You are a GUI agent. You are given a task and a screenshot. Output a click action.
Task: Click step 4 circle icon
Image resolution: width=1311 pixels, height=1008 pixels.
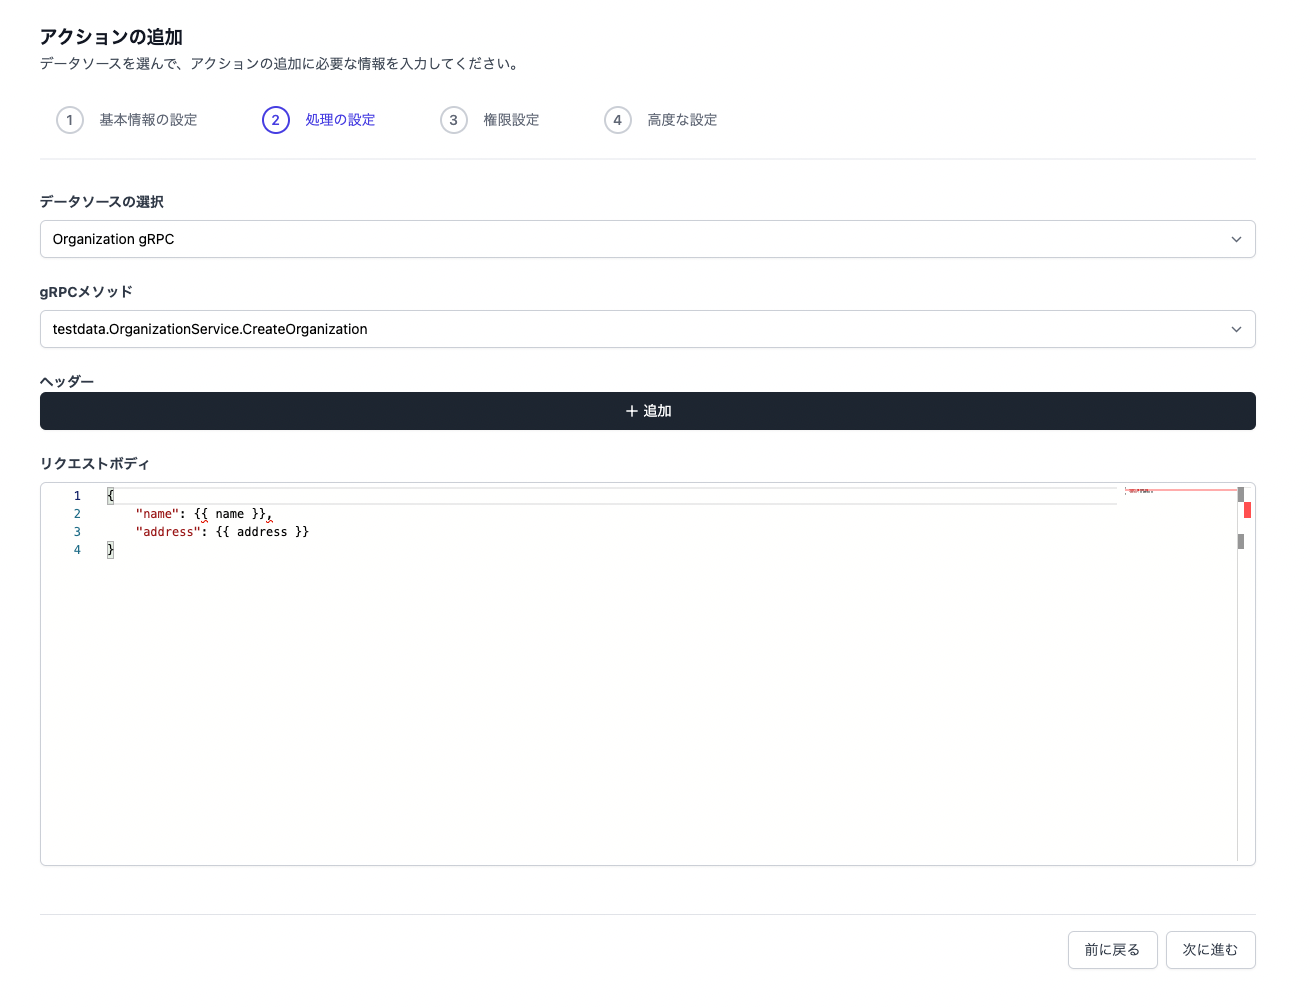(x=618, y=120)
